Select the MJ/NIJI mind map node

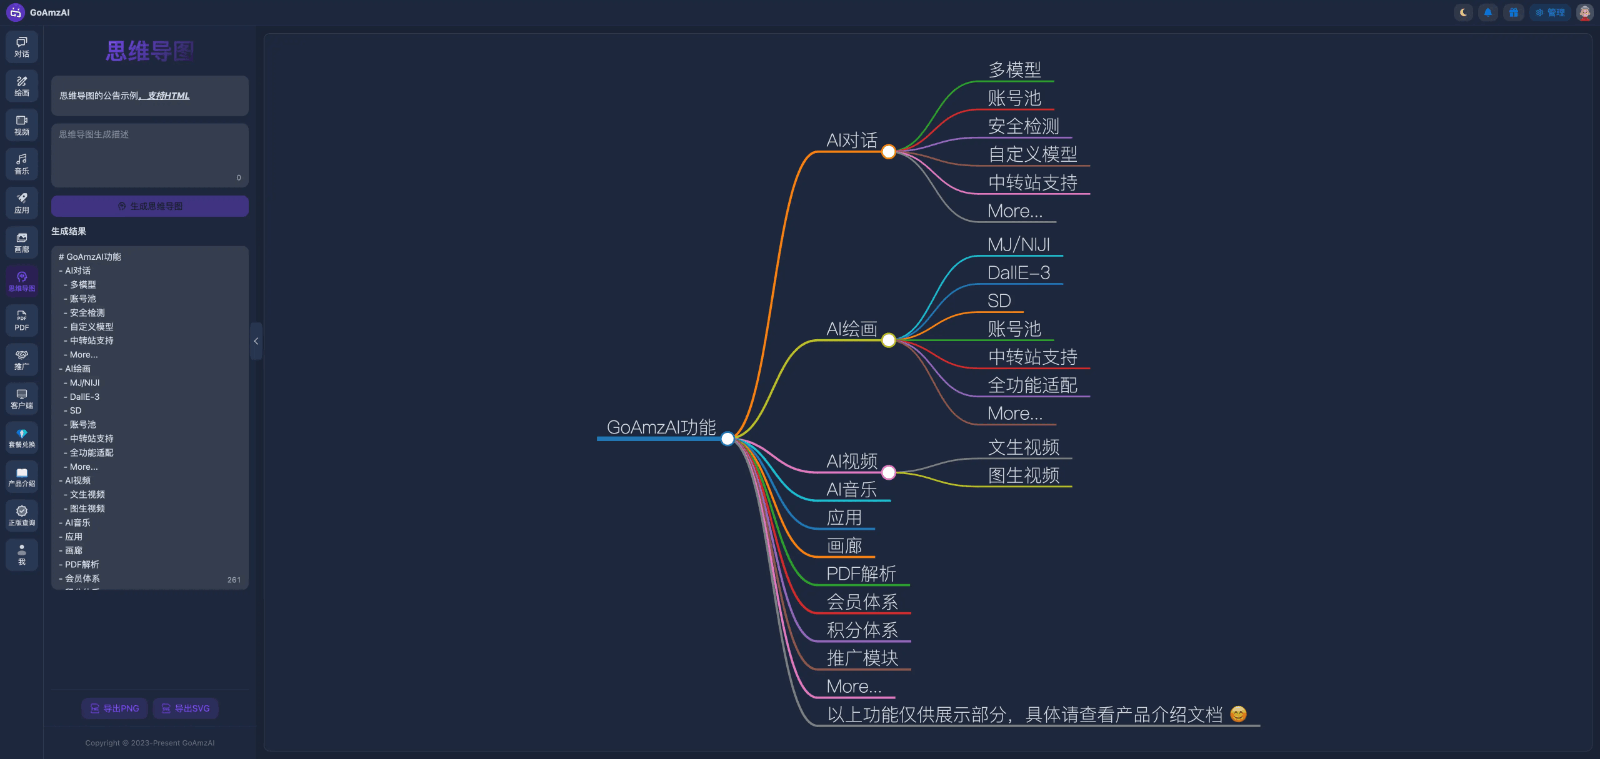coord(1019,244)
